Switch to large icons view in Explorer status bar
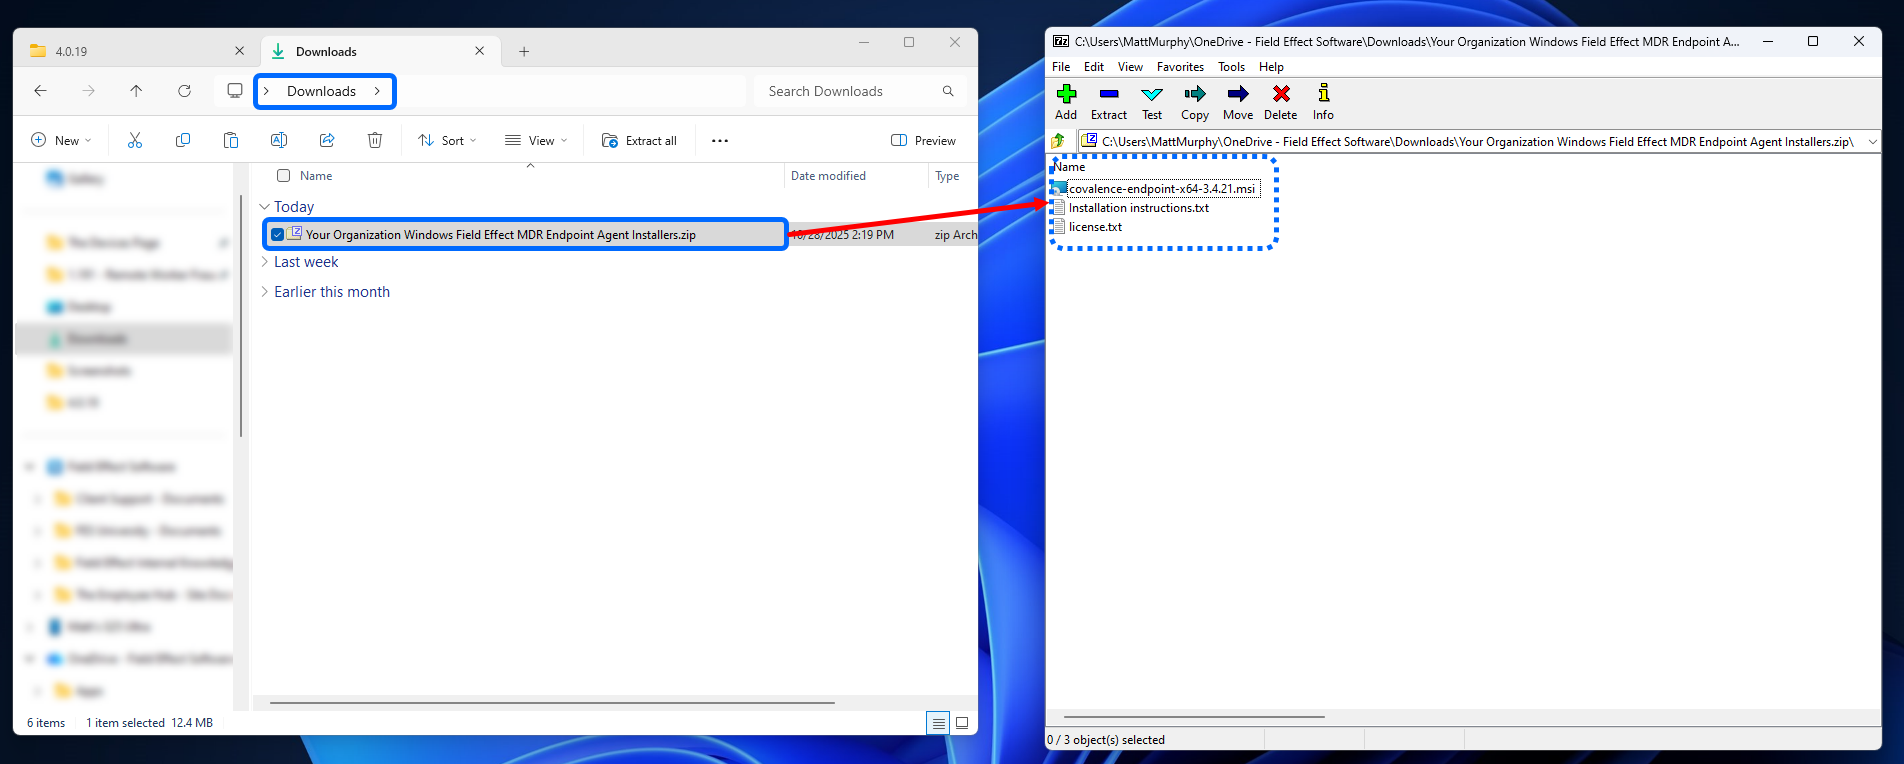 [x=962, y=723]
